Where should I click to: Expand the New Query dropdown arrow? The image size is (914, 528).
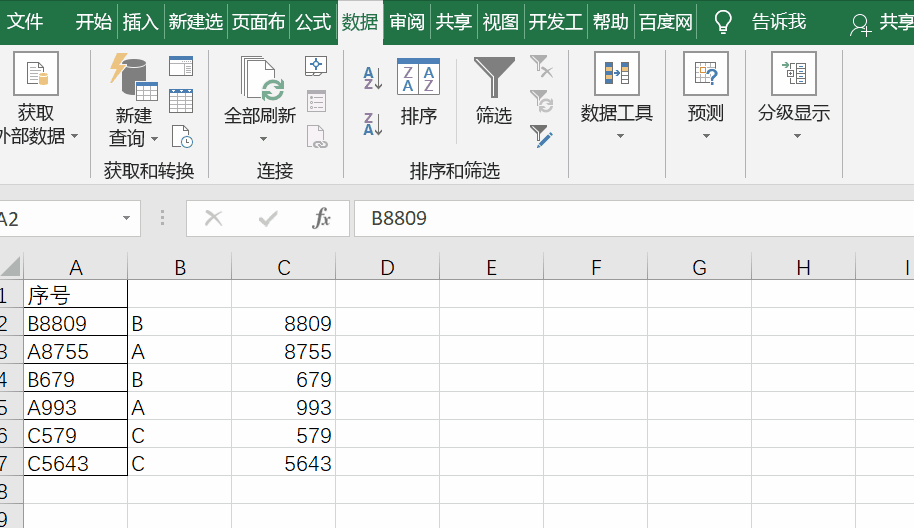tap(154, 139)
